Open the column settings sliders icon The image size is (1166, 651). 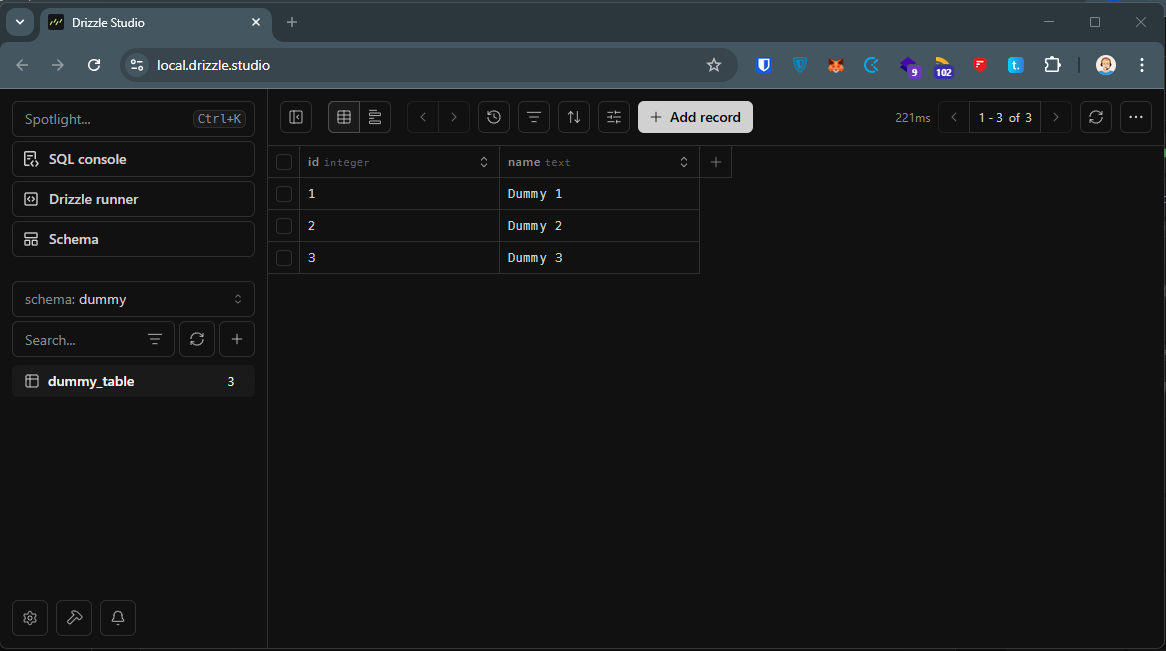click(x=614, y=117)
